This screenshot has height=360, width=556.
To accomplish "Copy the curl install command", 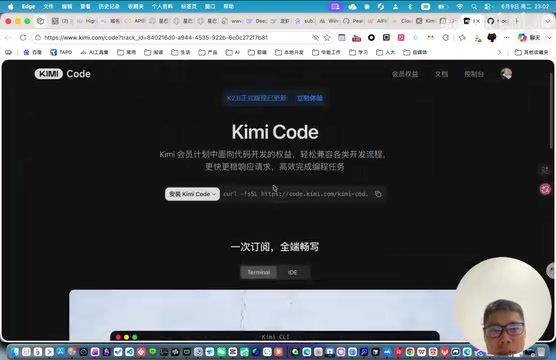I will (378, 194).
